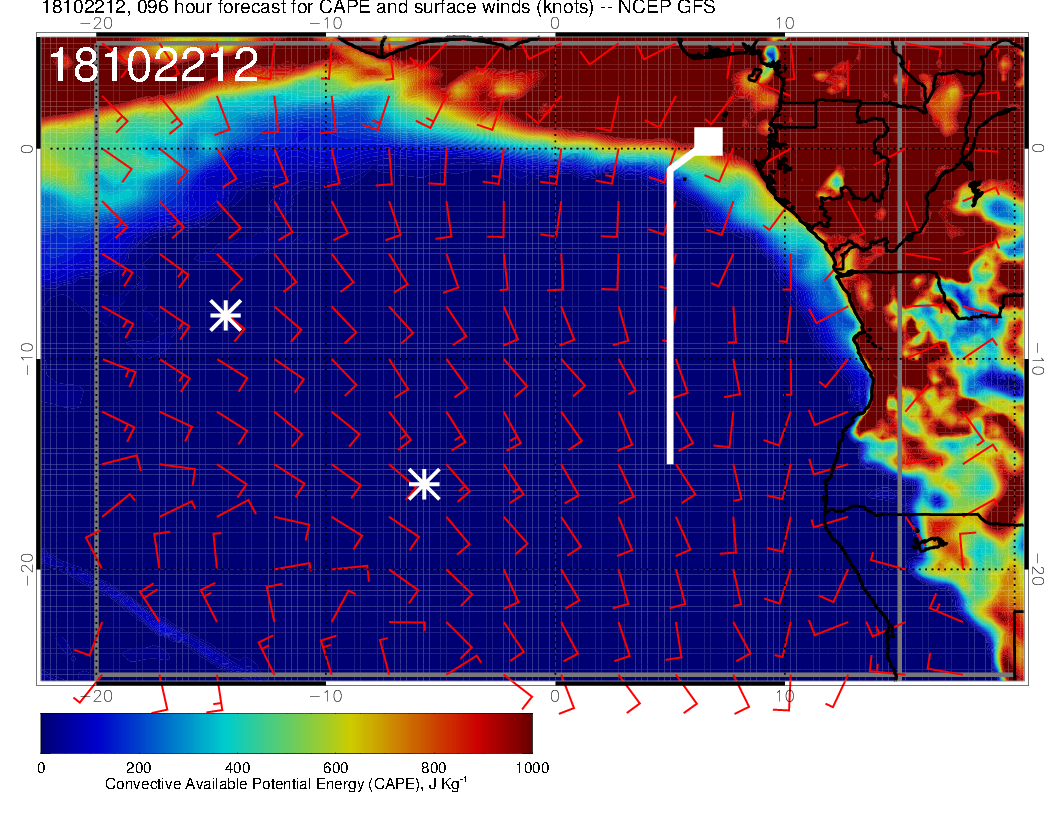Click the plot title mentioning NCEP GFS
The image size is (1056, 816).
[x=378, y=7]
